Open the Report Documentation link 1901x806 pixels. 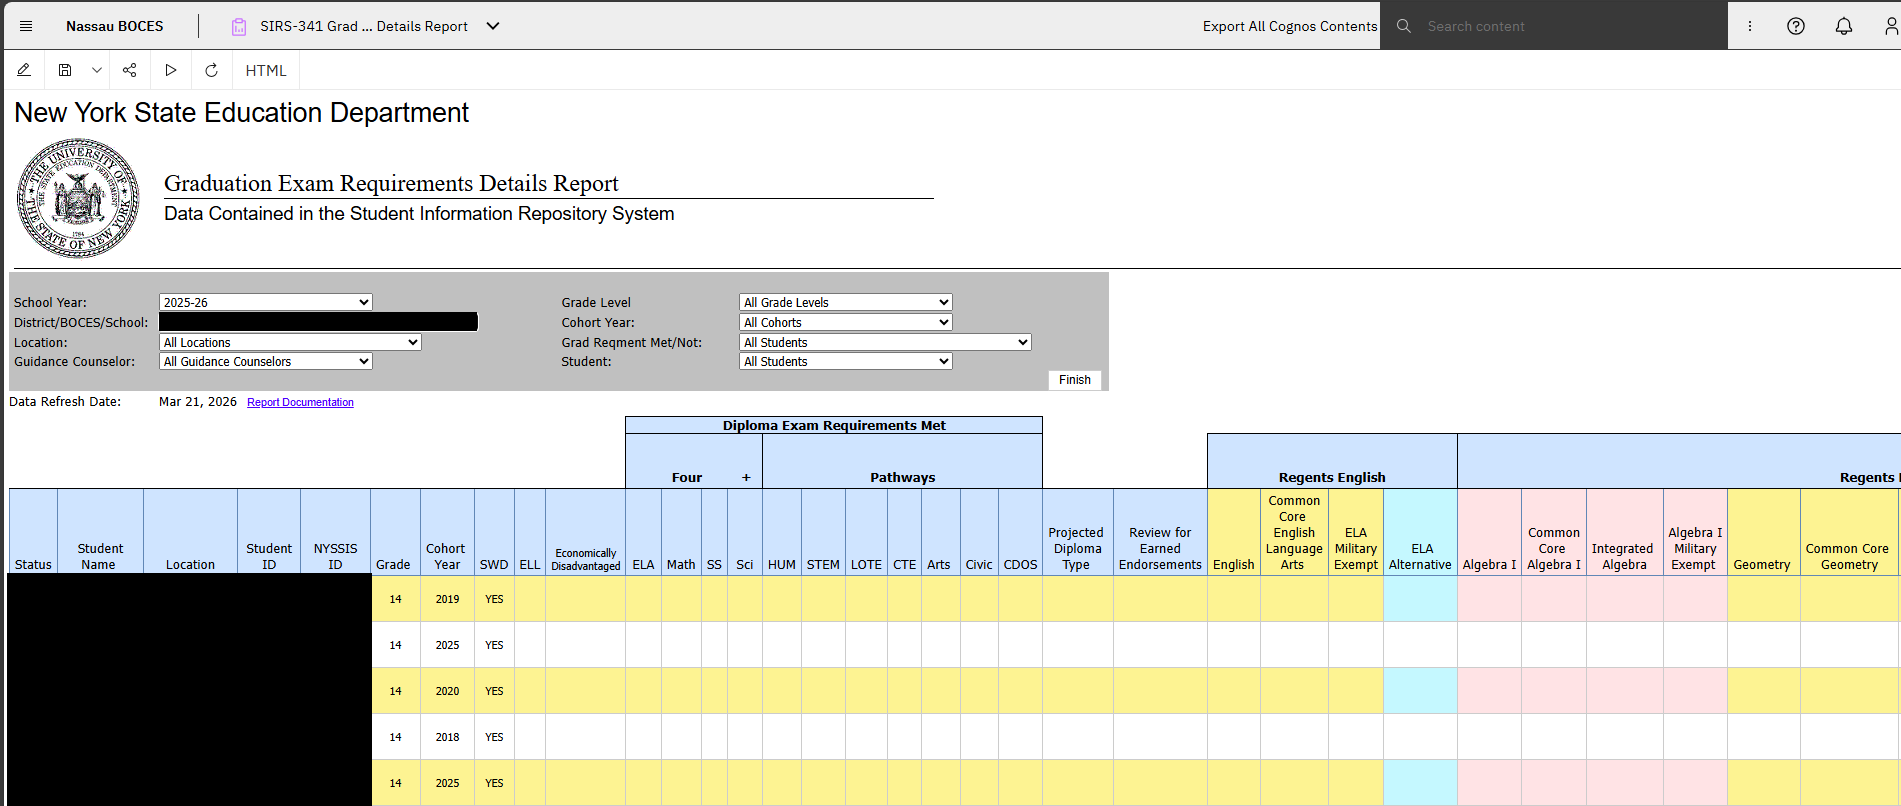[x=300, y=402]
